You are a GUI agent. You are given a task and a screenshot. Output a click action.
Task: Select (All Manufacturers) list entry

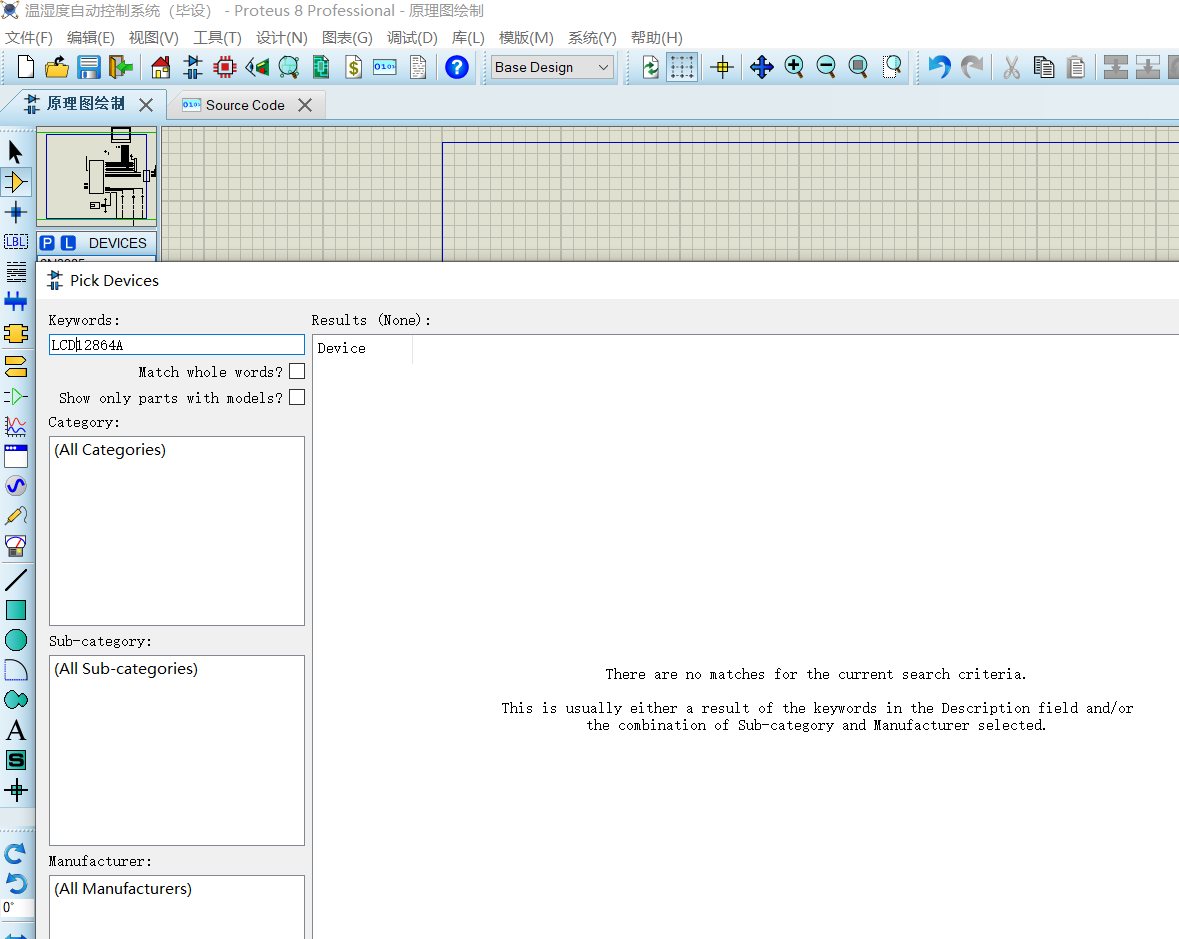(x=123, y=889)
